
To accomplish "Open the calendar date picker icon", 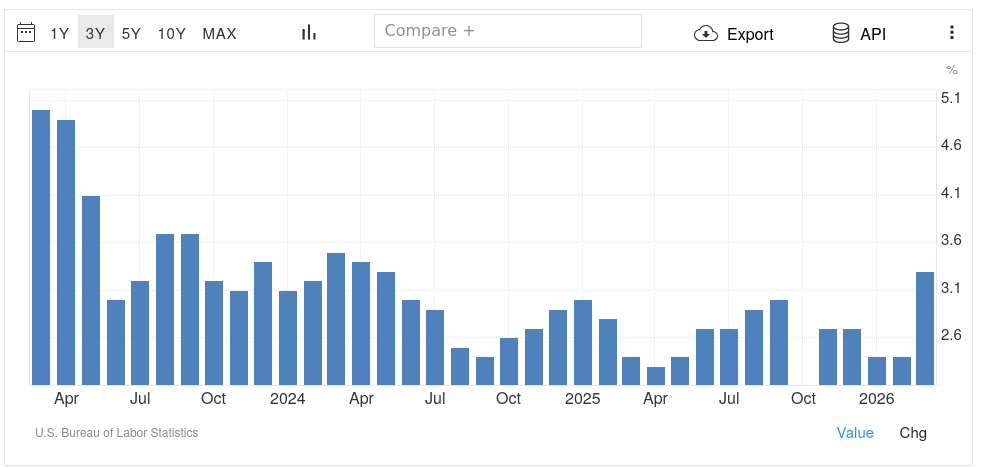I will (x=27, y=33).
